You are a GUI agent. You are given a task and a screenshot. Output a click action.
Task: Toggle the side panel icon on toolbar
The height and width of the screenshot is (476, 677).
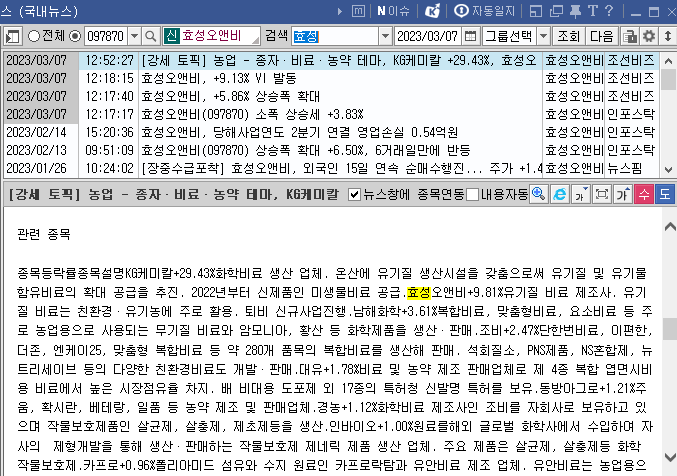[x=12, y=36]
